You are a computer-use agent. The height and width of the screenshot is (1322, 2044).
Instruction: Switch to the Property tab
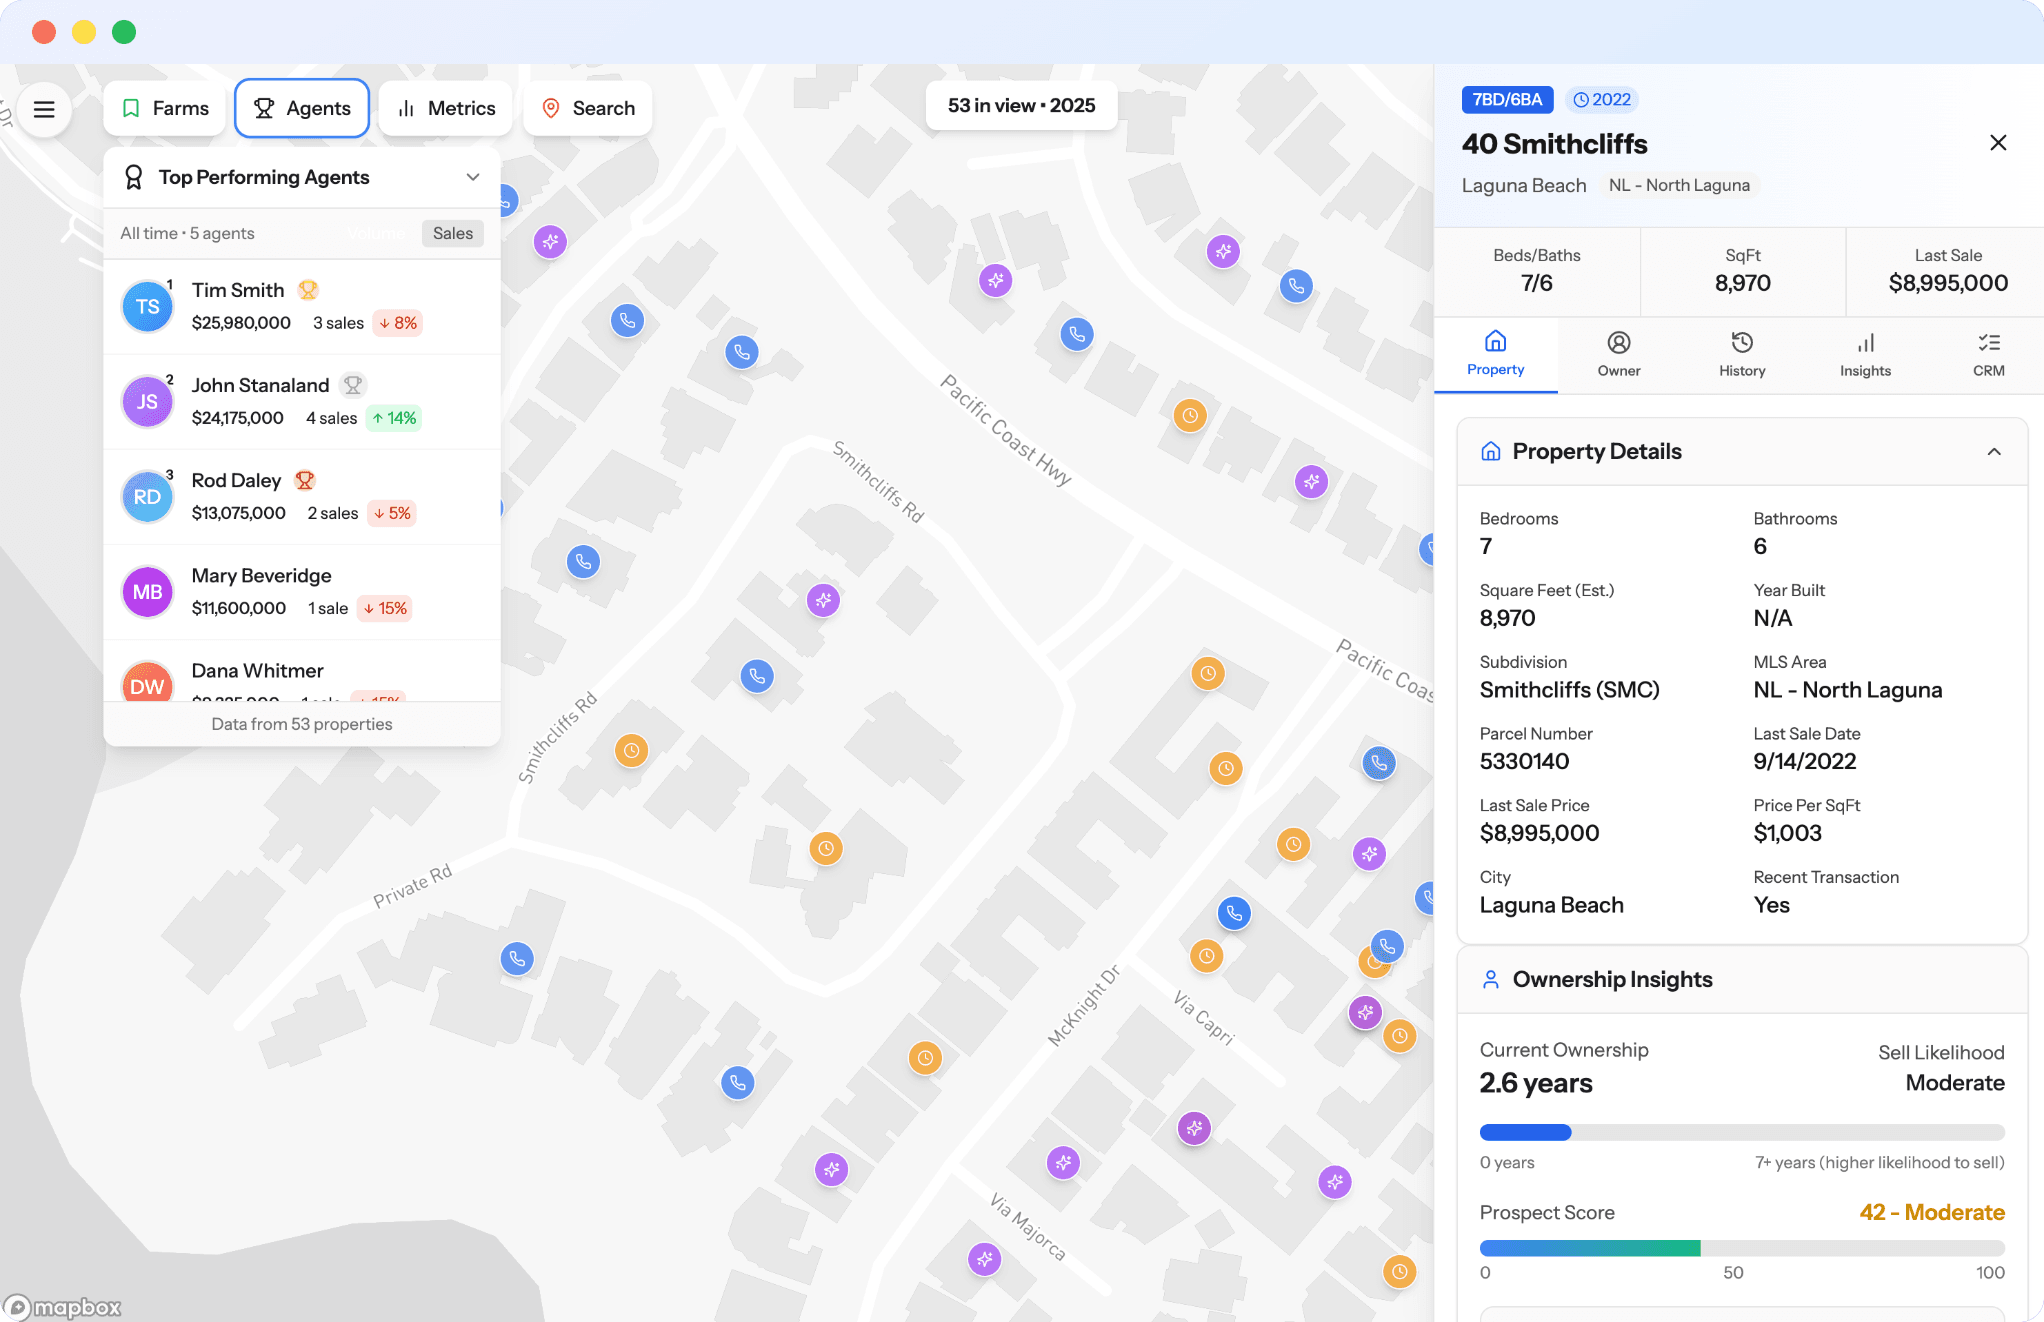[1495, 355]
